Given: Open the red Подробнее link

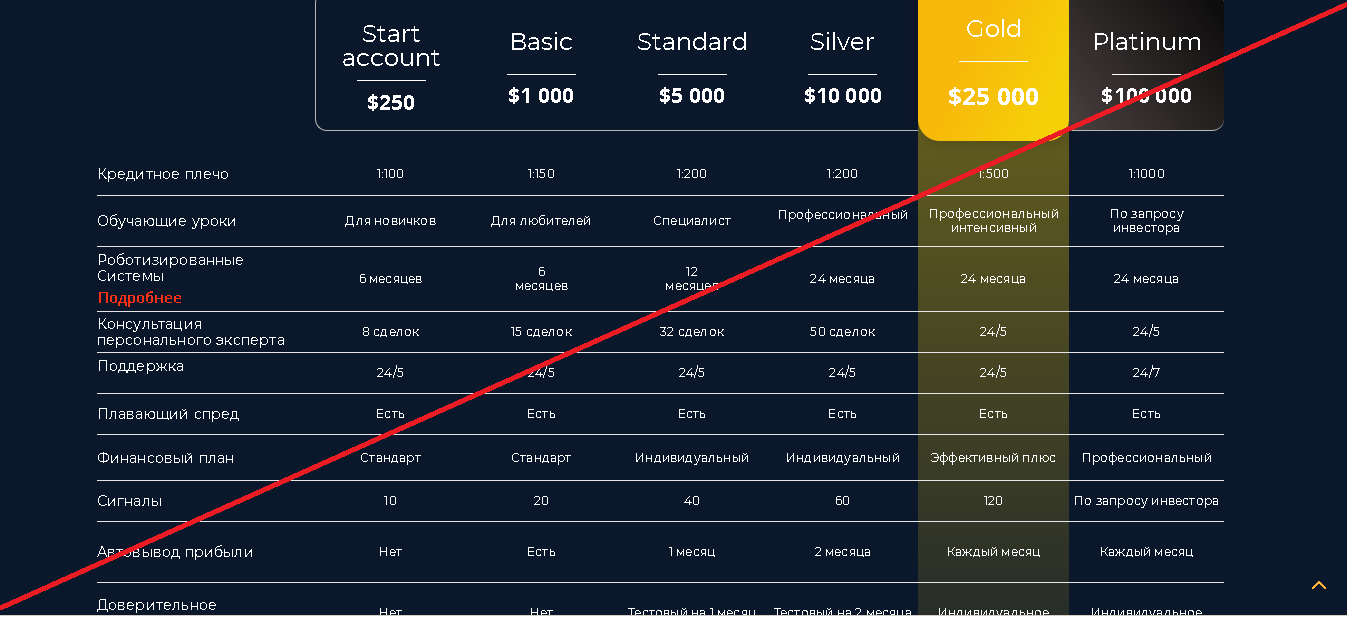Looking at the screenshot, I should pos(140,298).
